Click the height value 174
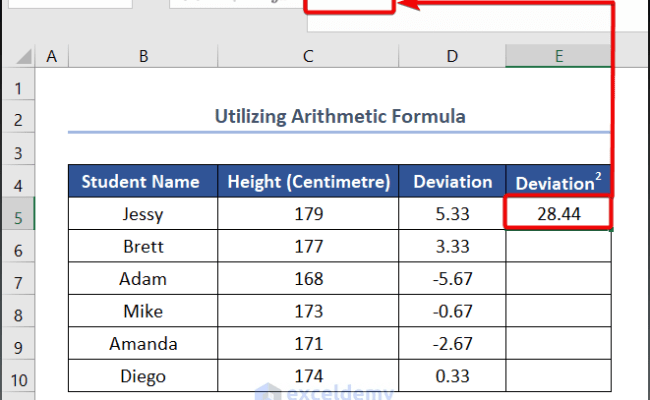Screen dimensions: 650x400 tap(308, 376)
